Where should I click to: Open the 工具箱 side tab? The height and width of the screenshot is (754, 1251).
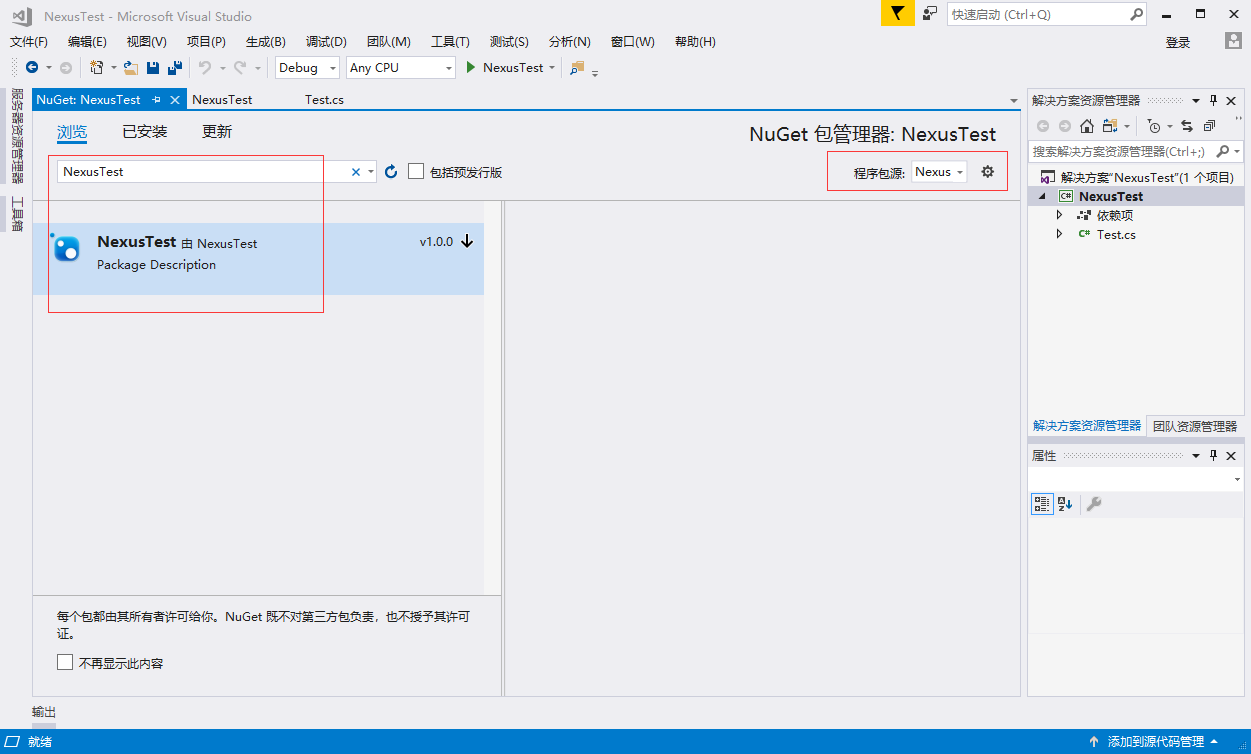pyautogui.click(x=17, y=214)
